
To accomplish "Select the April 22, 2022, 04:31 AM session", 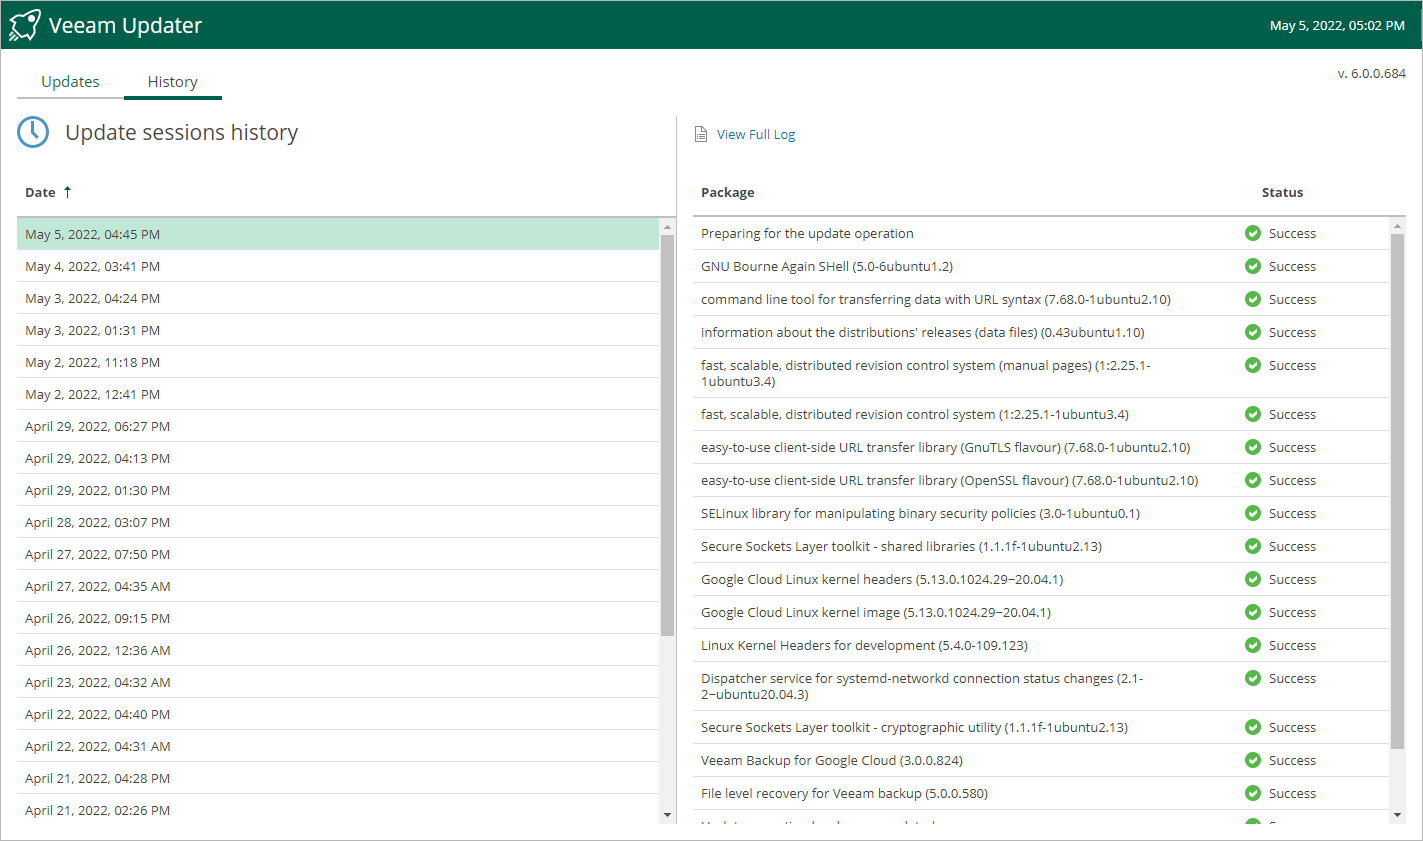I will click(x=338, y=746).
